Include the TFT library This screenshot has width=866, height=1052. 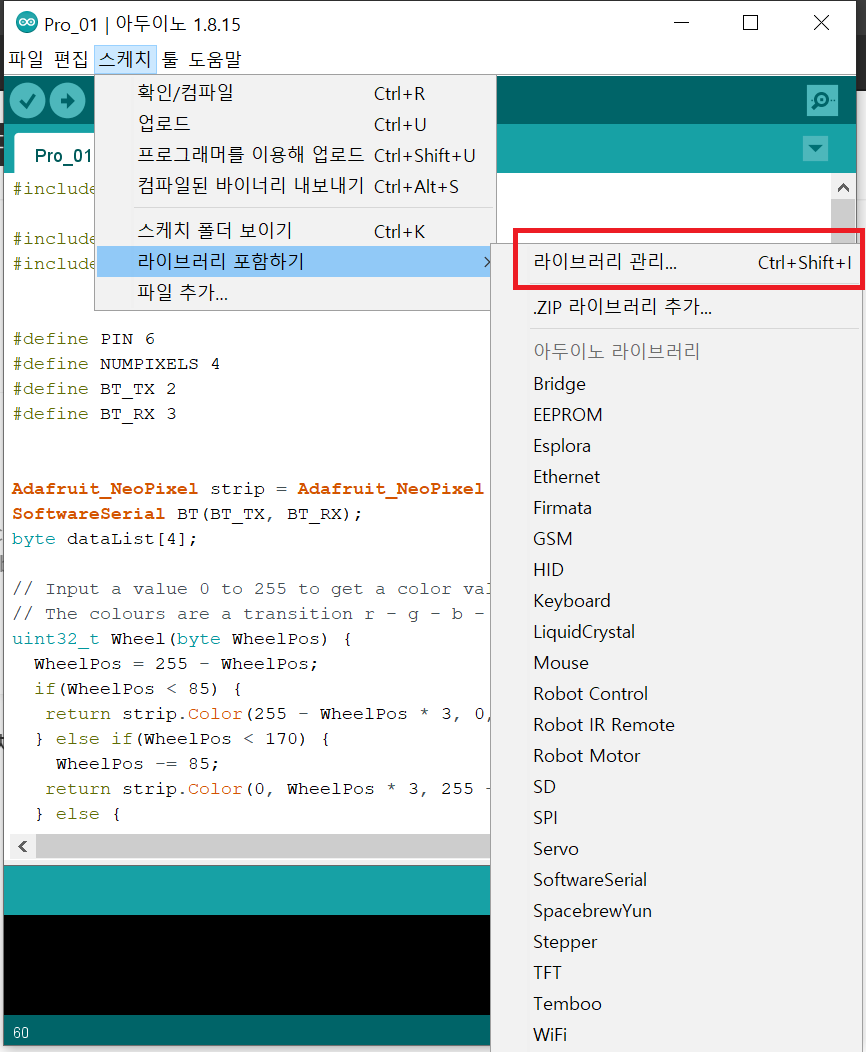(x=678, y=973)
